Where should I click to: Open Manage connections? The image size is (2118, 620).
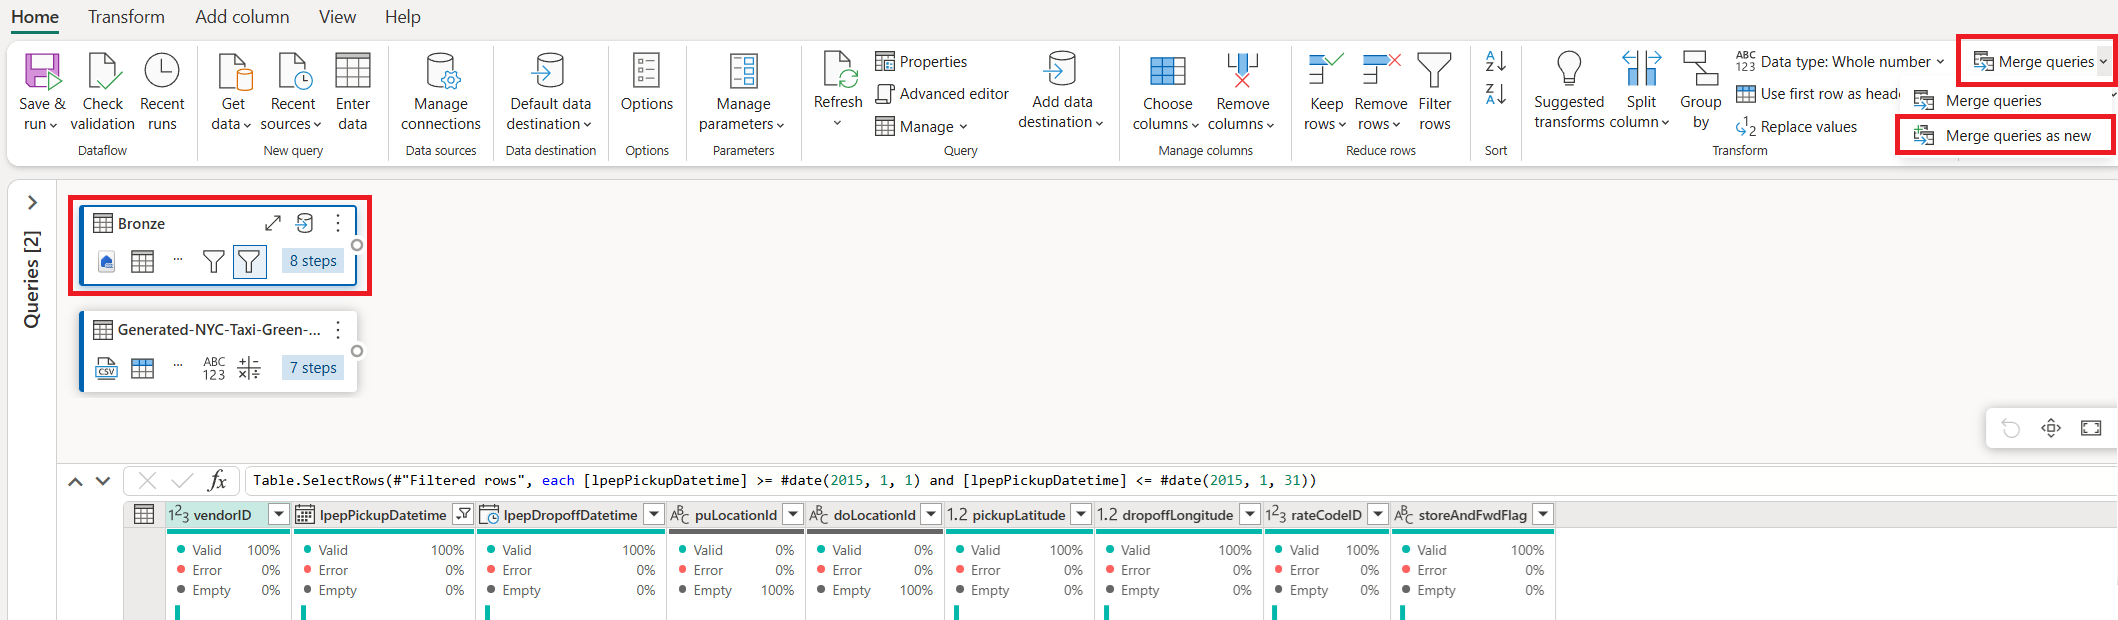tap(441, 92)
